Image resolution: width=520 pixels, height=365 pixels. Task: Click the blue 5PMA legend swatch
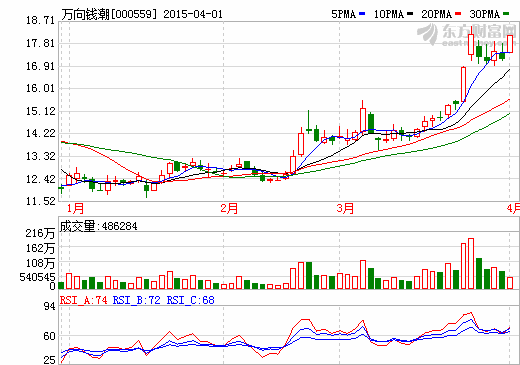pyautogui.click(x=362, y=14)
